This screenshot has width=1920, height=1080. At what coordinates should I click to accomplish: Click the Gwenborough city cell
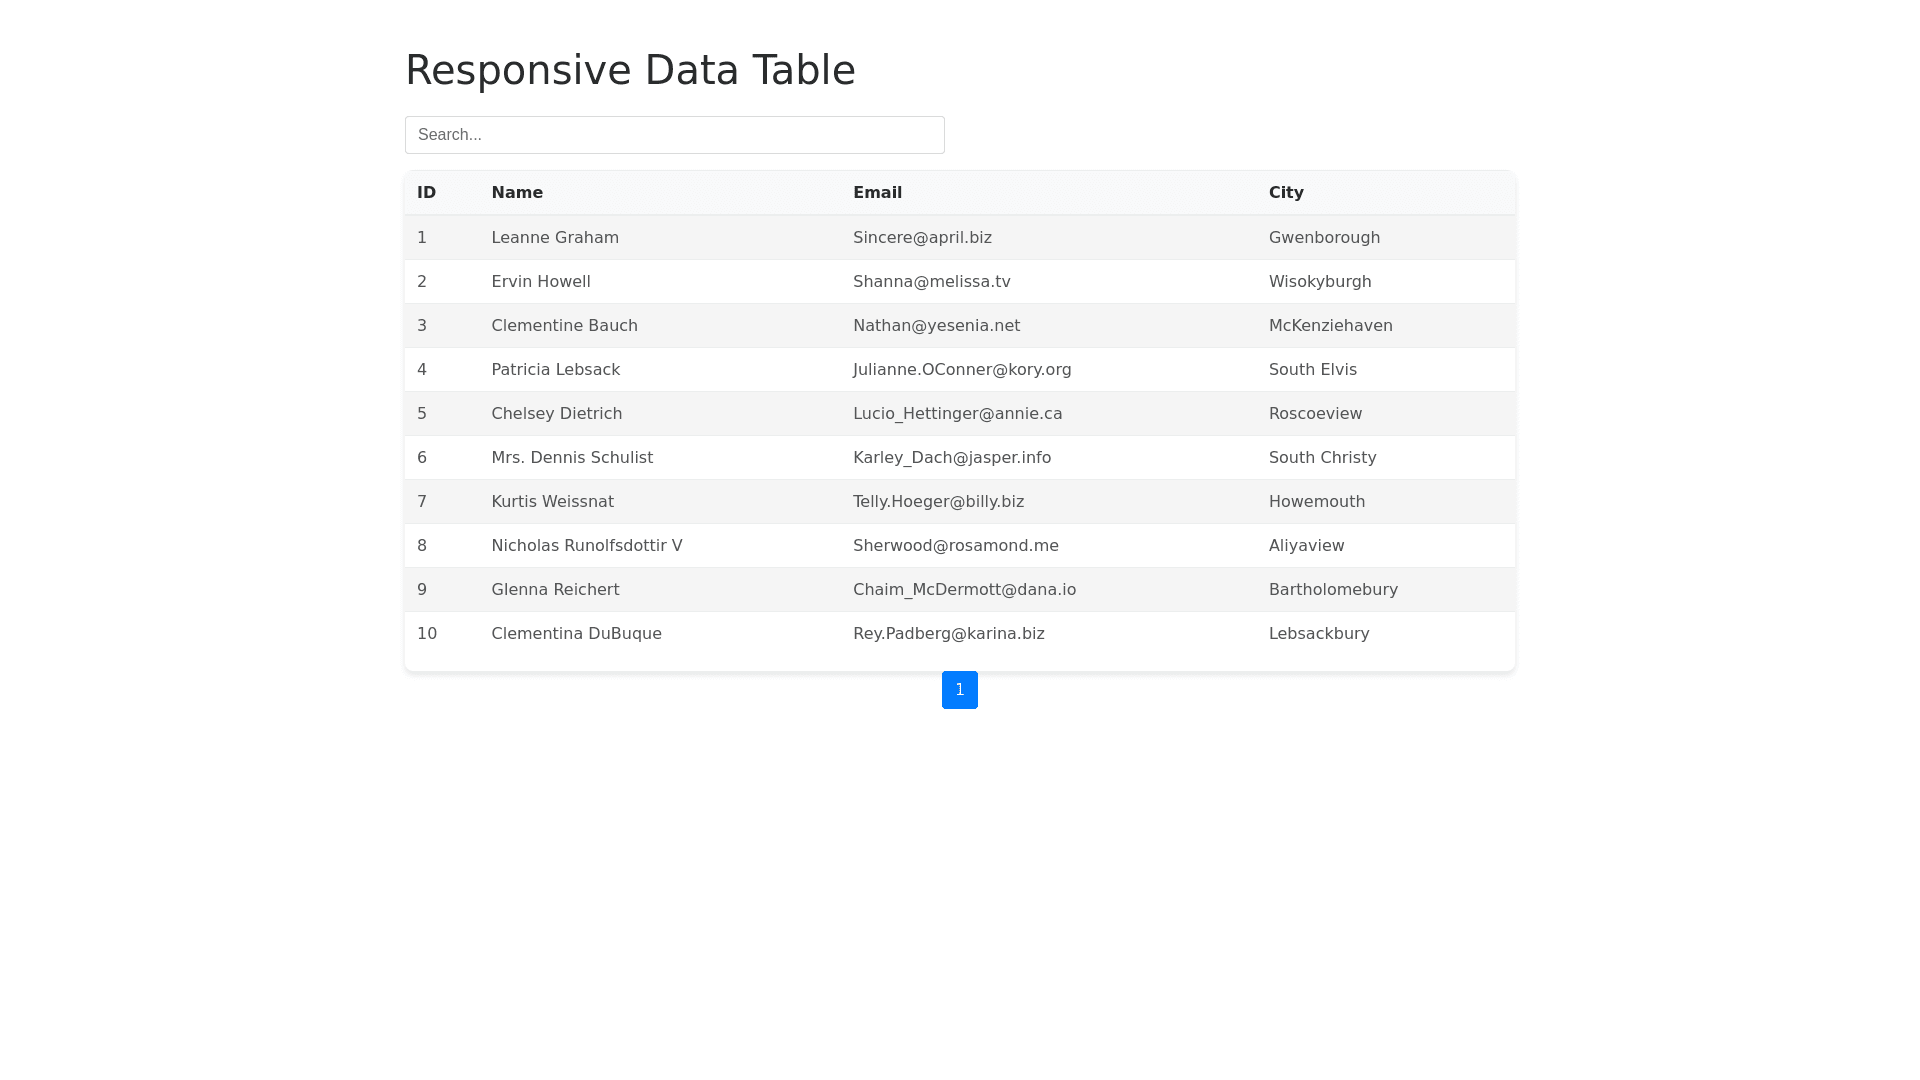coord(1324,237)
